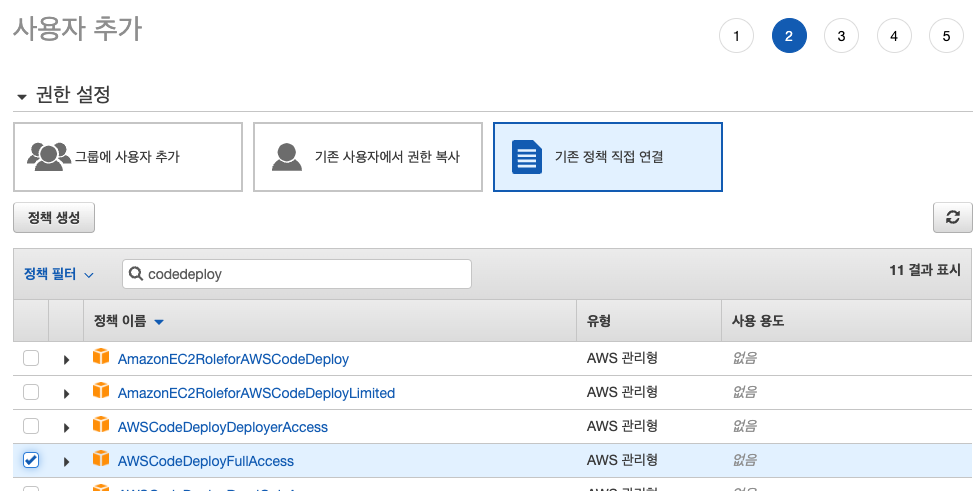Expand AmazonEC2RoleforAWSCodeDeploy policy details arrow
The height and width of the screenshot is (491, 980).
pyautogui.click(x=66, y=360)
